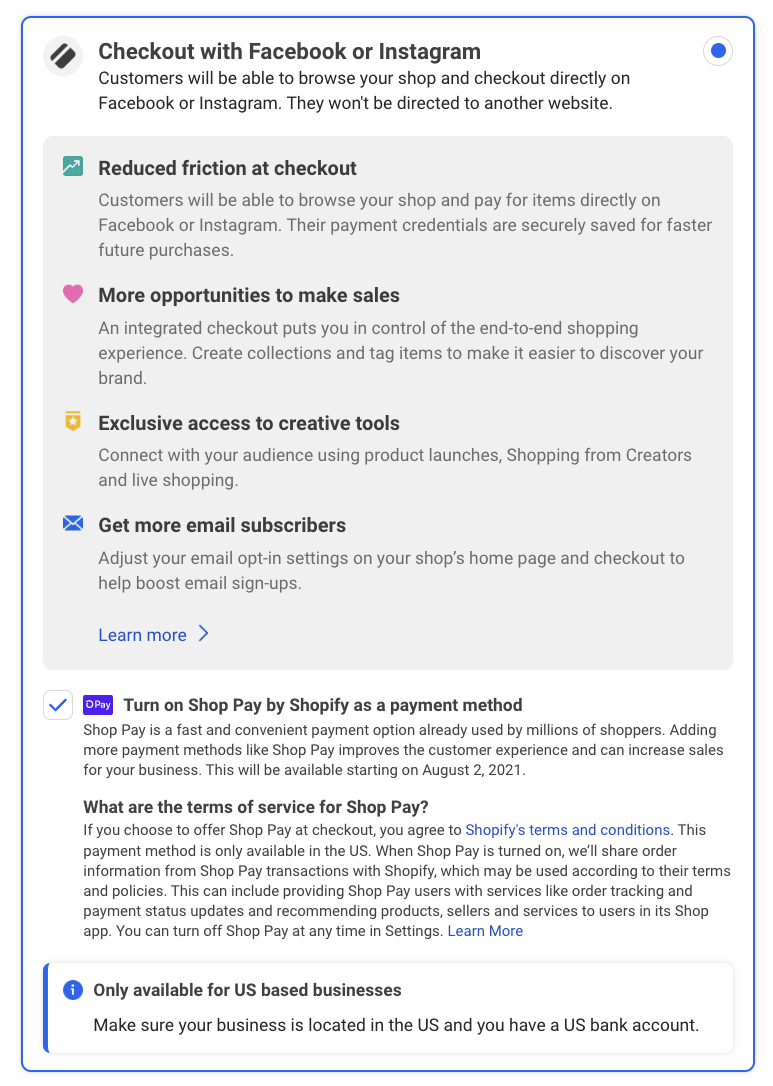Click the blue envelope icon
This screenshot has height=1086, width=773.
click(x=73, y=523)
